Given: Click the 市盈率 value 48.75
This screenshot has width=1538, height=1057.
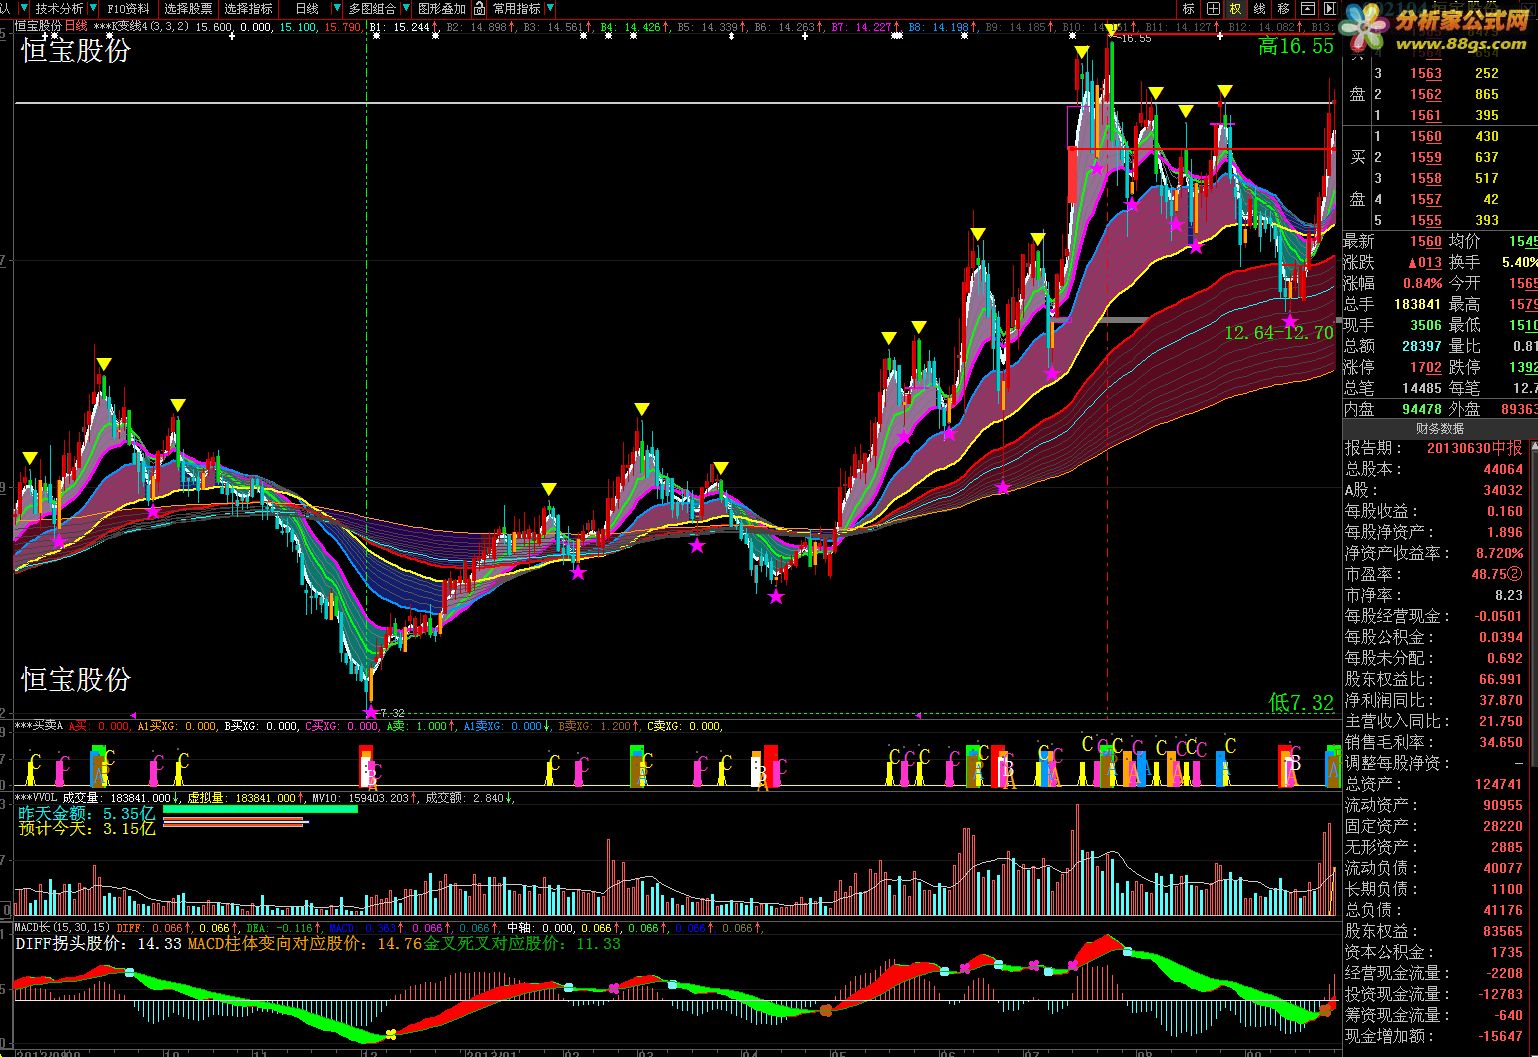Looking at the screenshot, I should pyautogui.click(x=1489, y=574).
